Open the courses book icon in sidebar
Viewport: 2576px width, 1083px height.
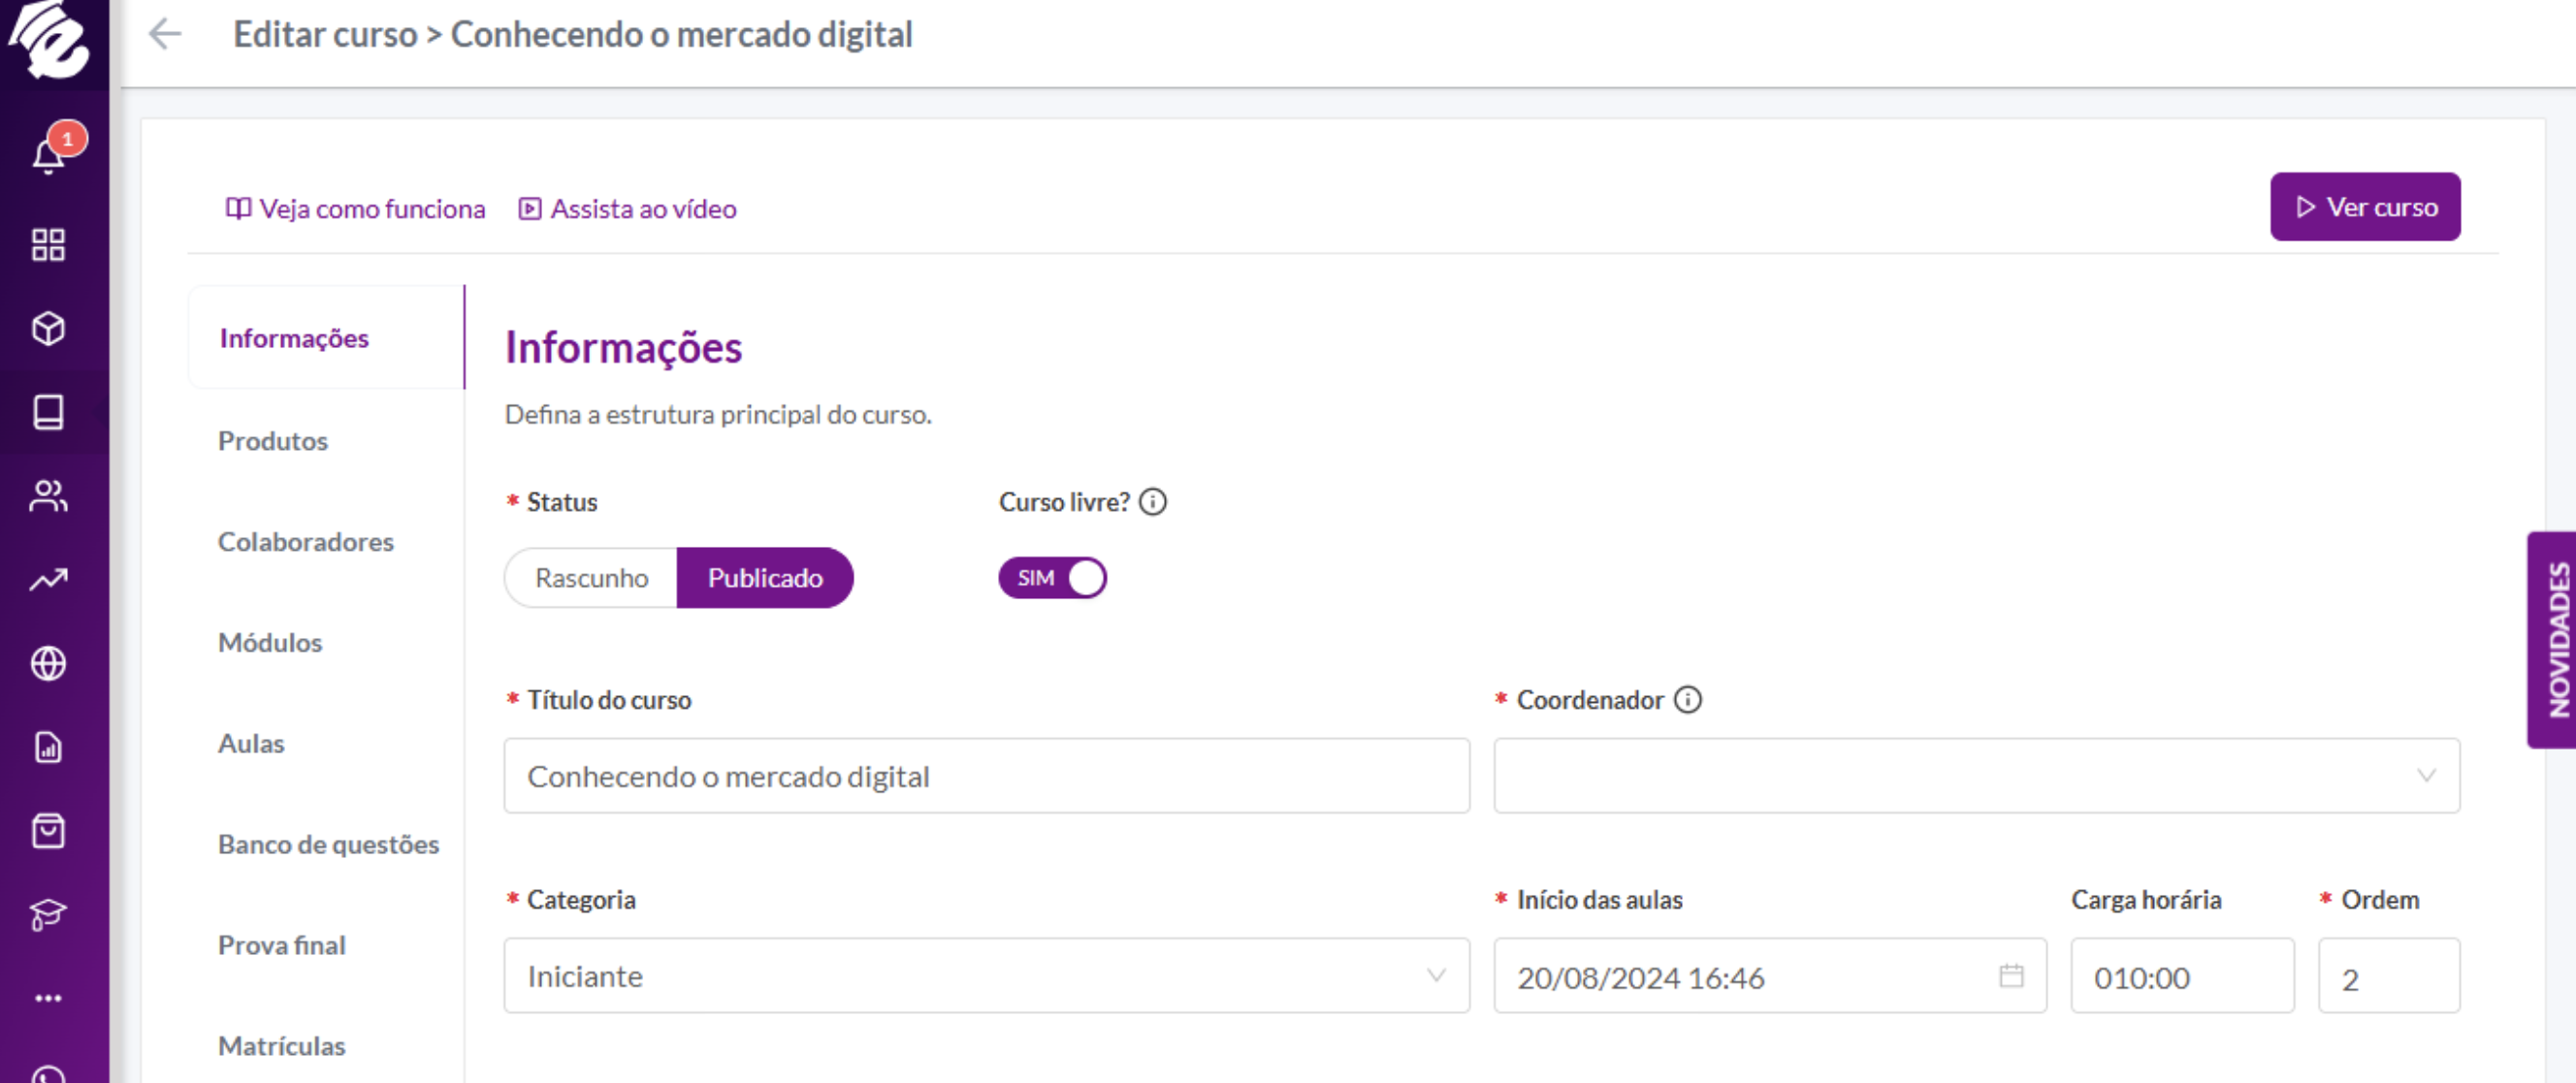tap(48, 412)
